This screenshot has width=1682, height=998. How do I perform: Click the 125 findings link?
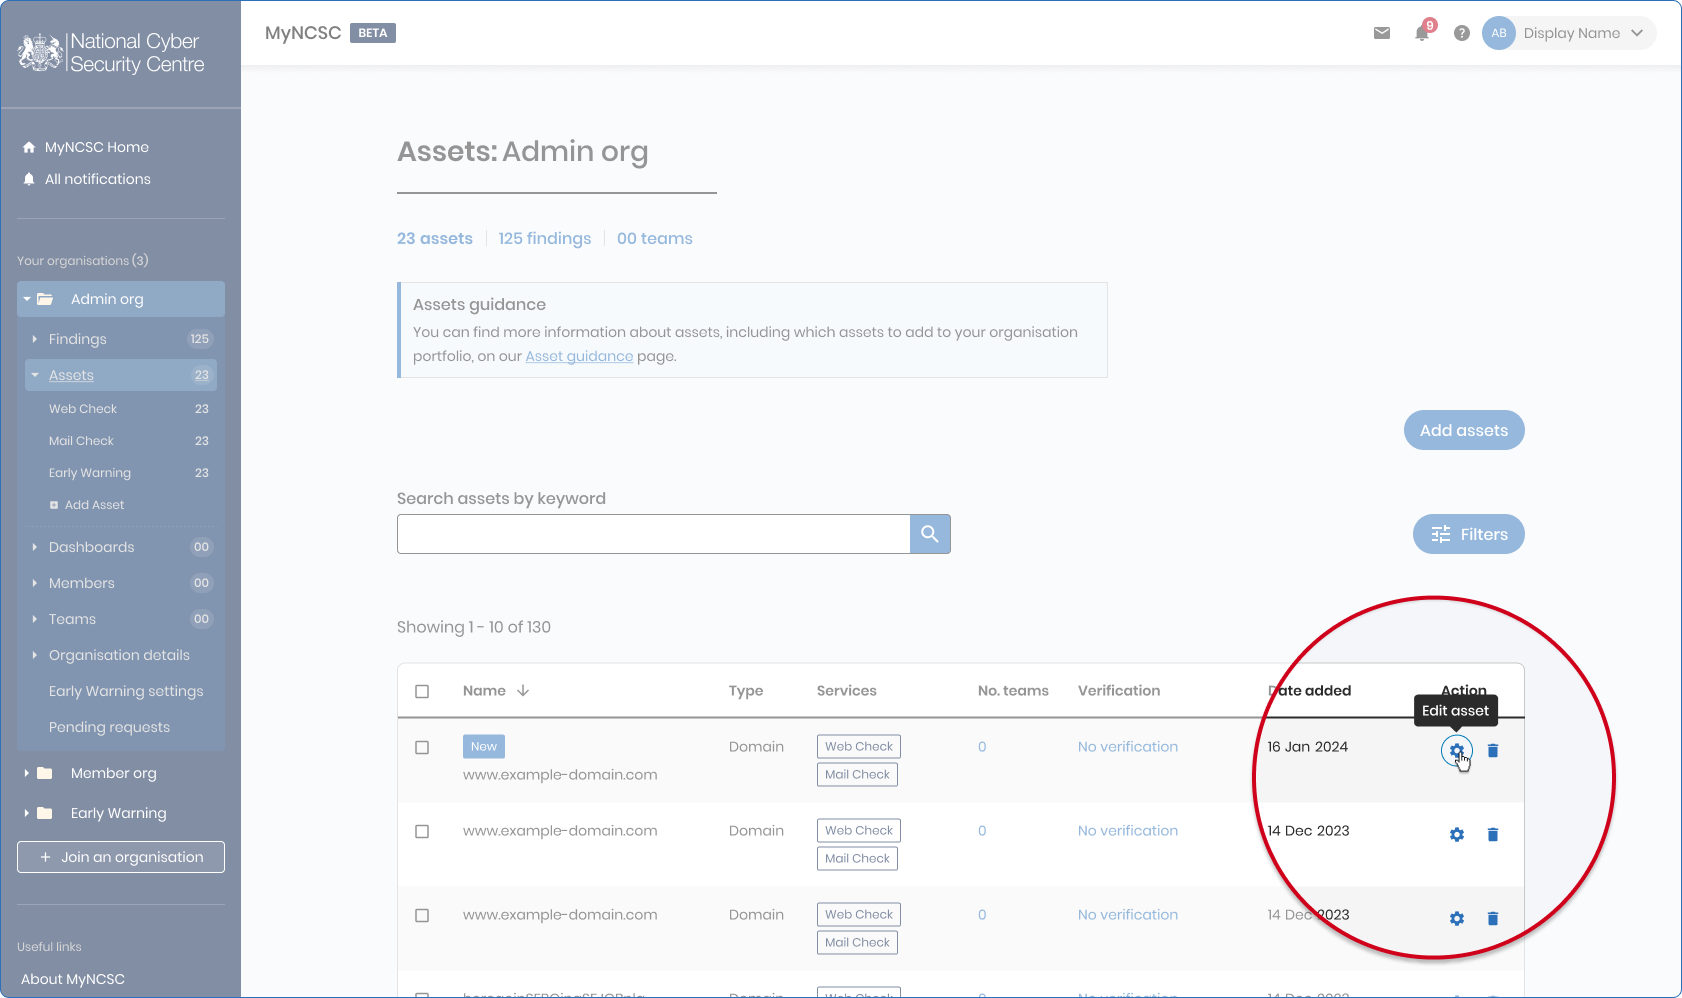(x=545, y=238)
